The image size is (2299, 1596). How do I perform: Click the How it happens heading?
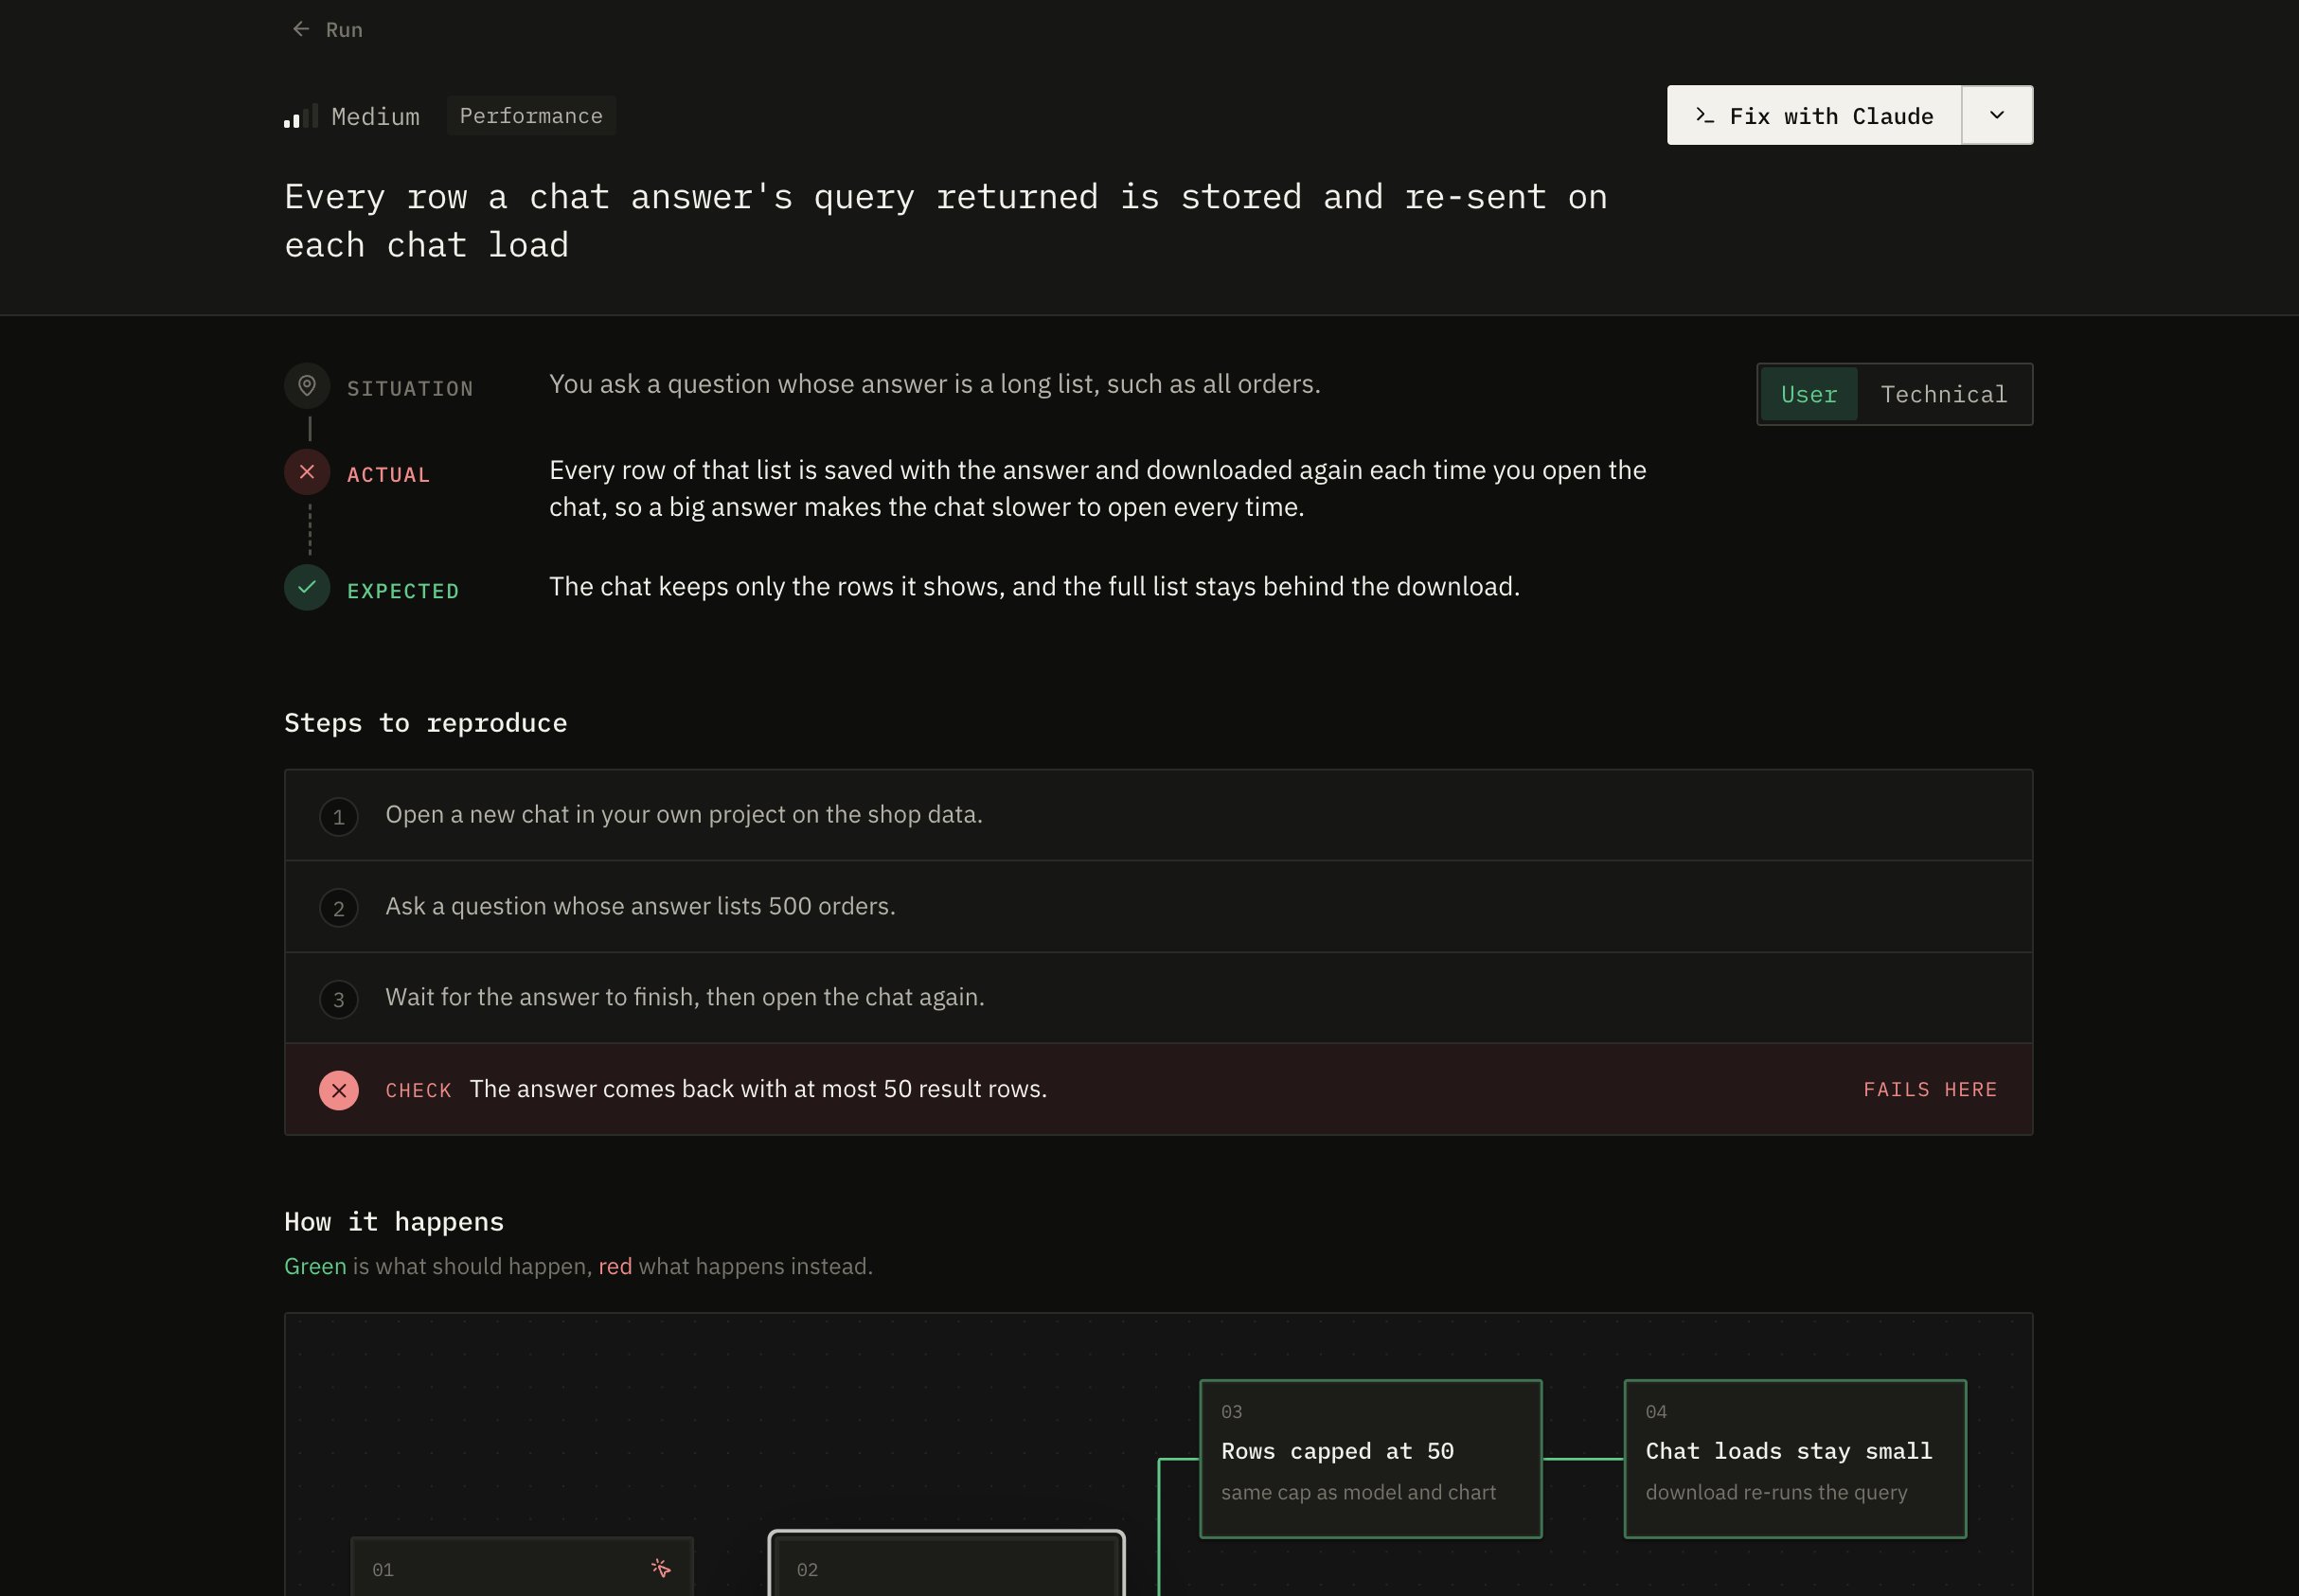(x=394, y=1222)
